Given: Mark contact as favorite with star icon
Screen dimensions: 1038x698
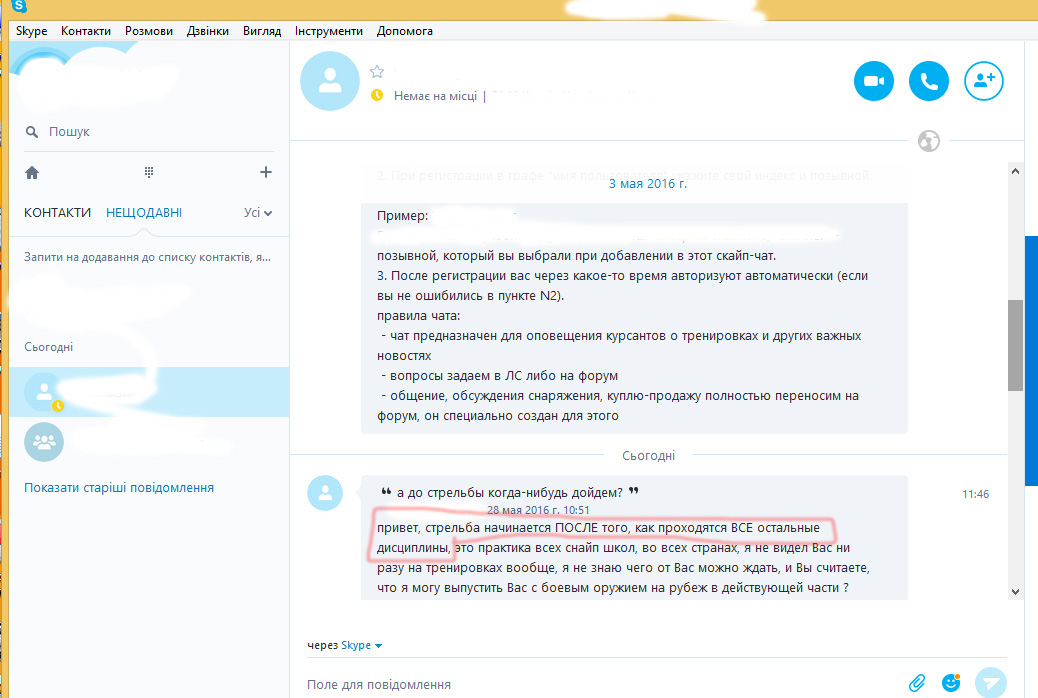Looking at the screenshot, I should click(377, 72).
